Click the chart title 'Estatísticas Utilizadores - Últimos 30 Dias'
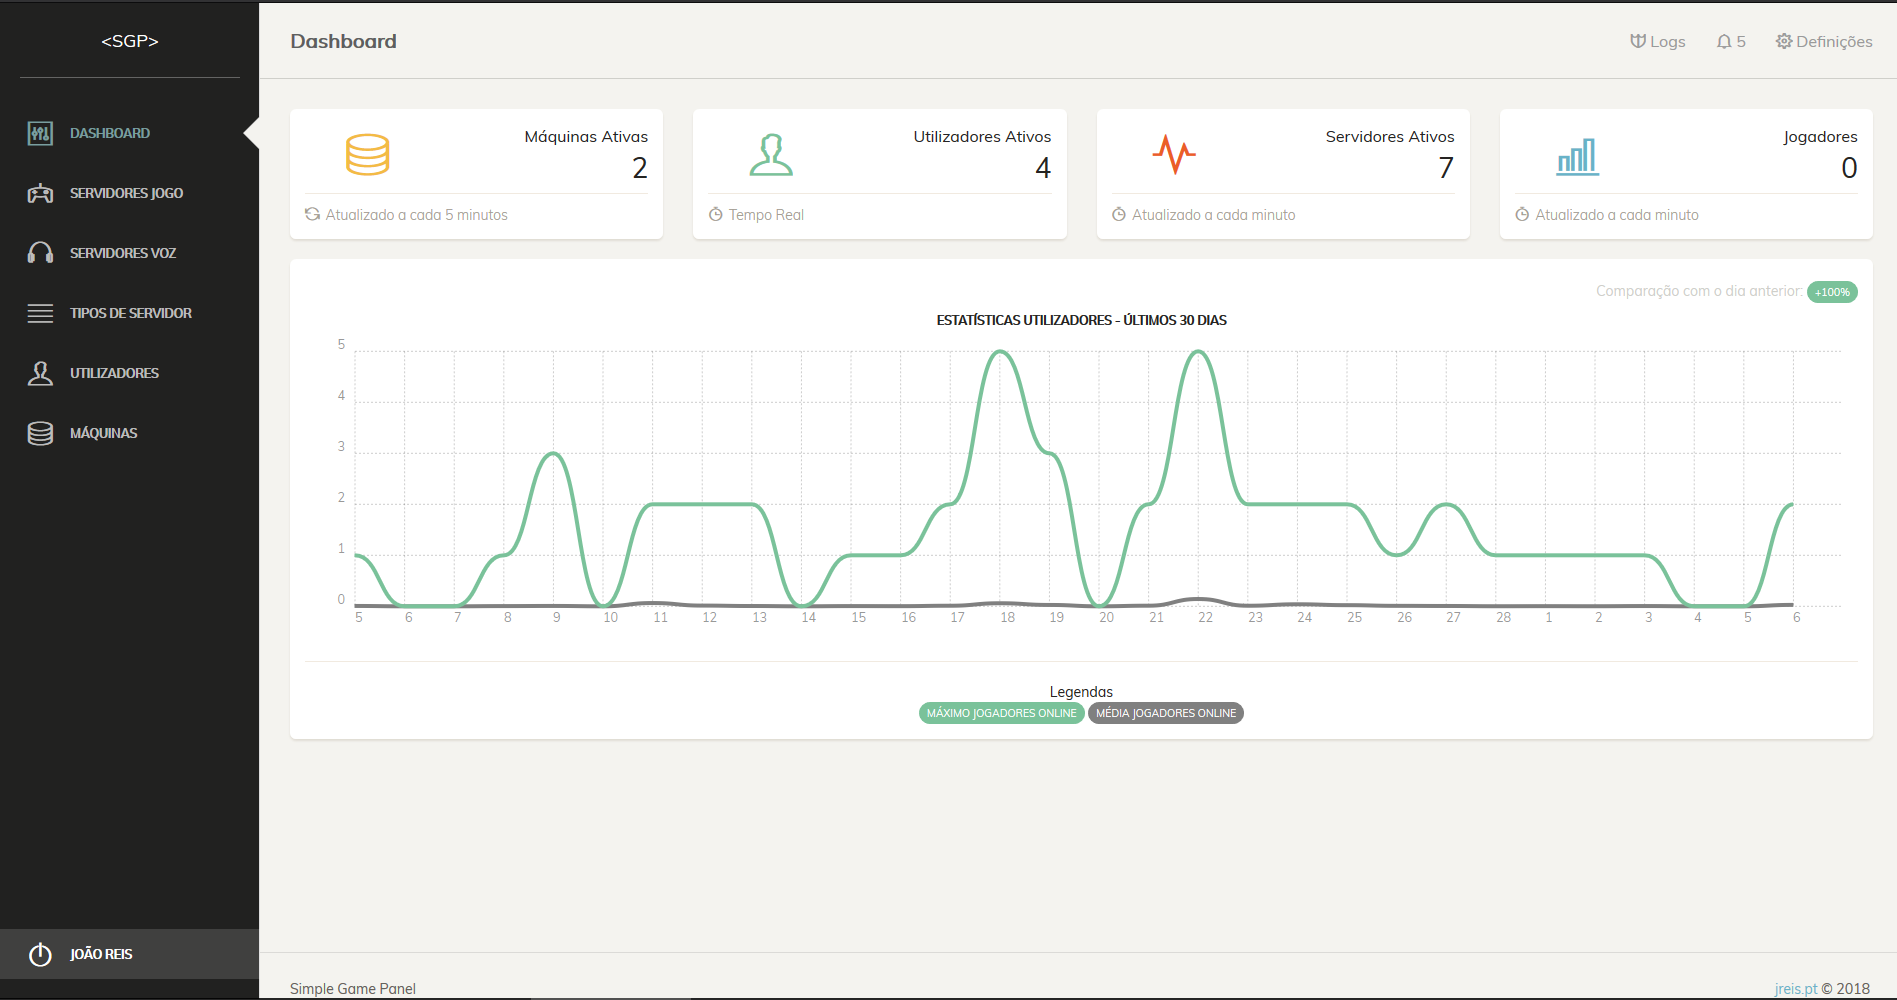1897x1000 pixels. [x=1081, y=320]
